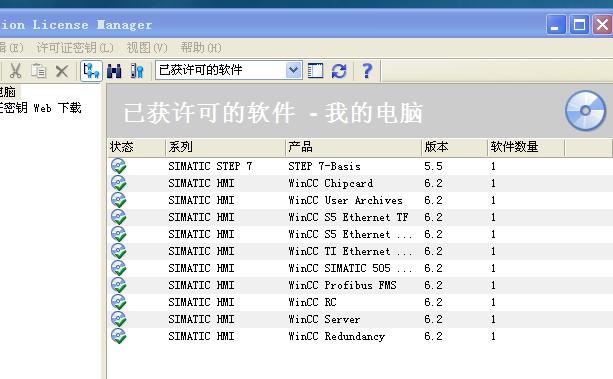Screen dimensions: 613x379
Task: Select the WinCC Chipcard product
Action: 330,183
